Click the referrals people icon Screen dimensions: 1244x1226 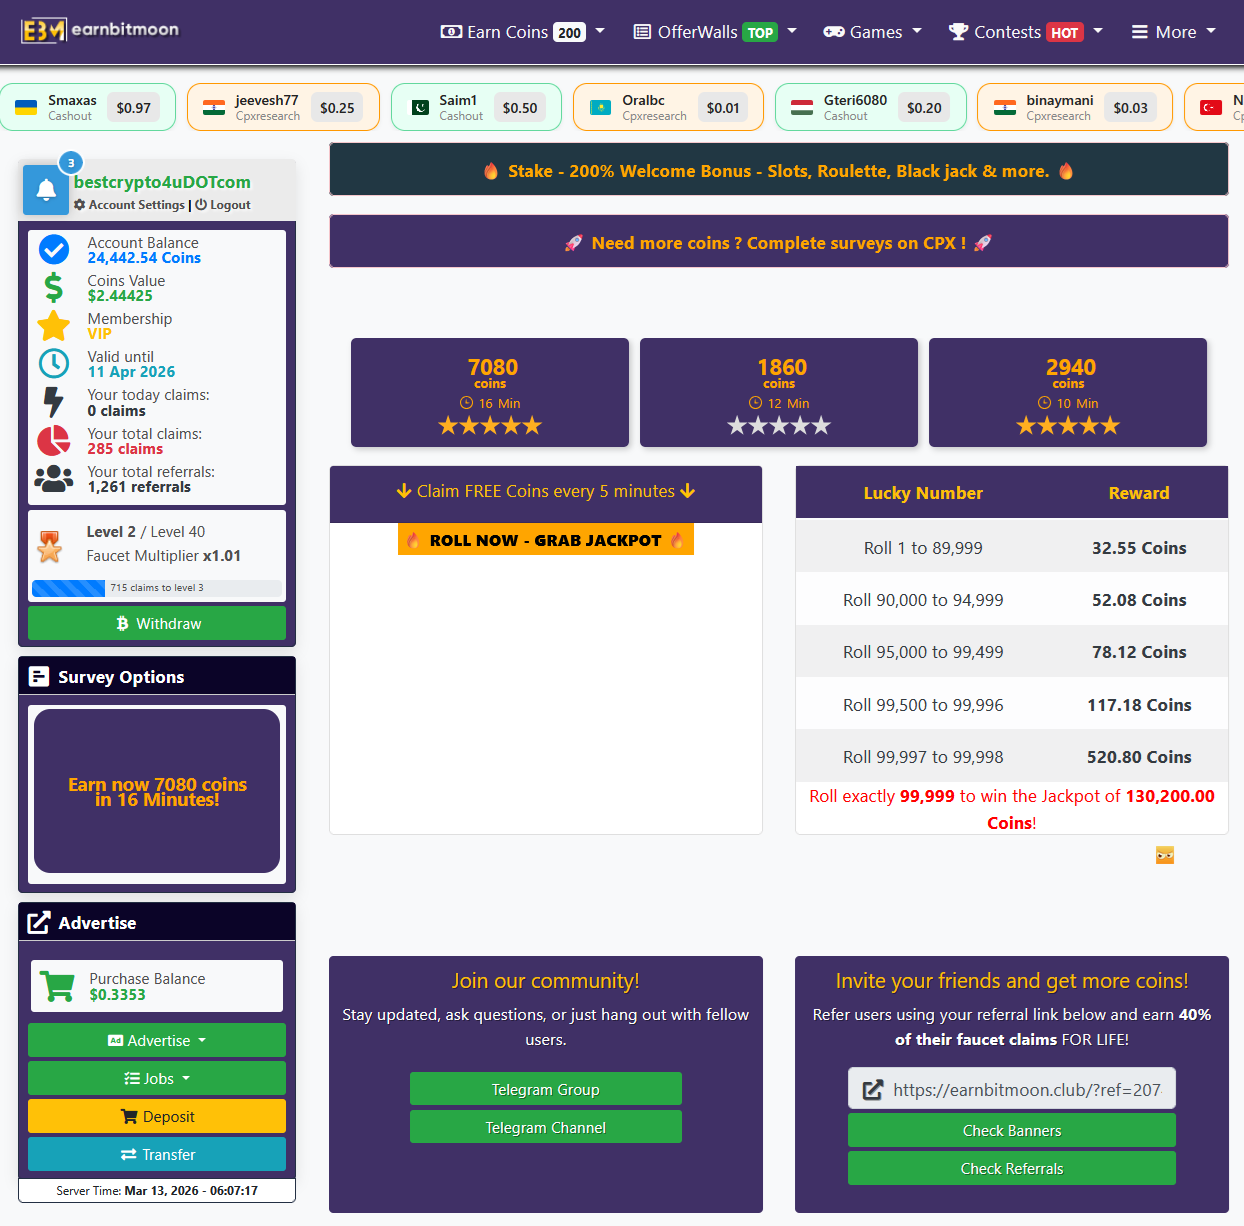pyautogui.click(x=54, y=478)
